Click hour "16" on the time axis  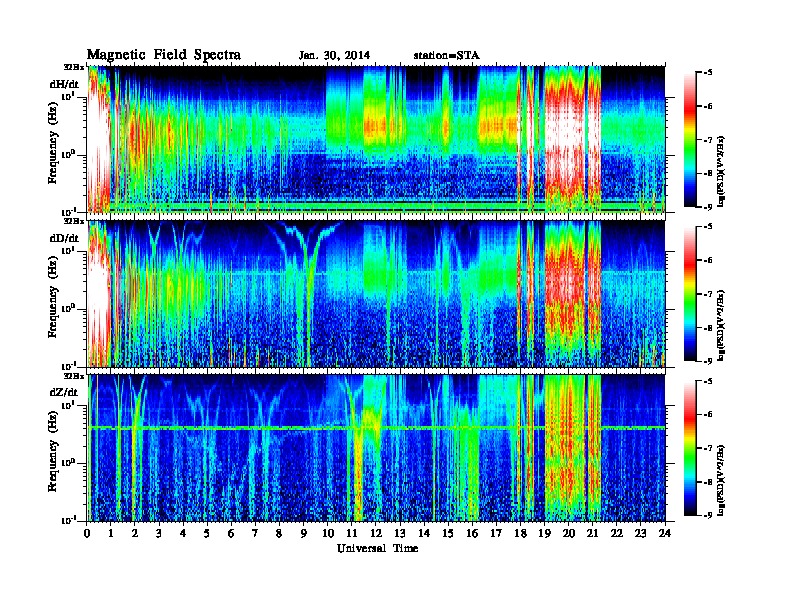(472, 533)
